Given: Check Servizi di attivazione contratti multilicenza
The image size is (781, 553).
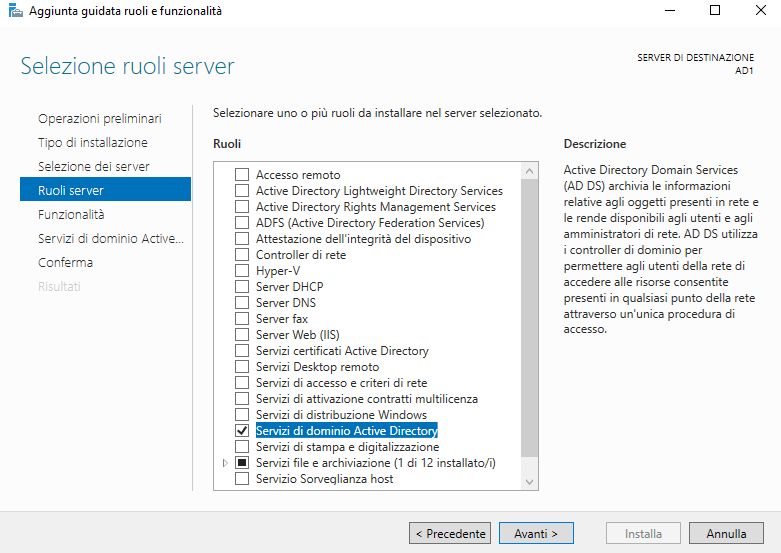Looking at the screenshot, I should (242, 399).
